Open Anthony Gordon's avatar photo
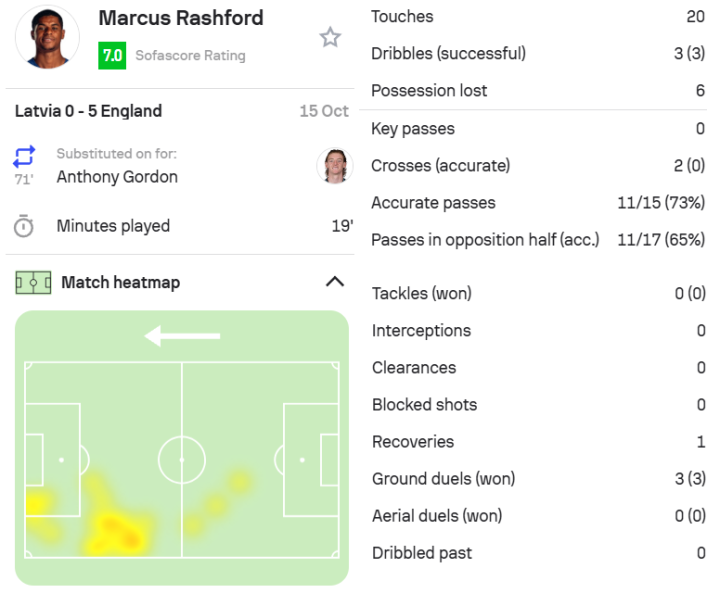This screenshot has width=720, height=593. pyautogui.click(x=335, y=166)
